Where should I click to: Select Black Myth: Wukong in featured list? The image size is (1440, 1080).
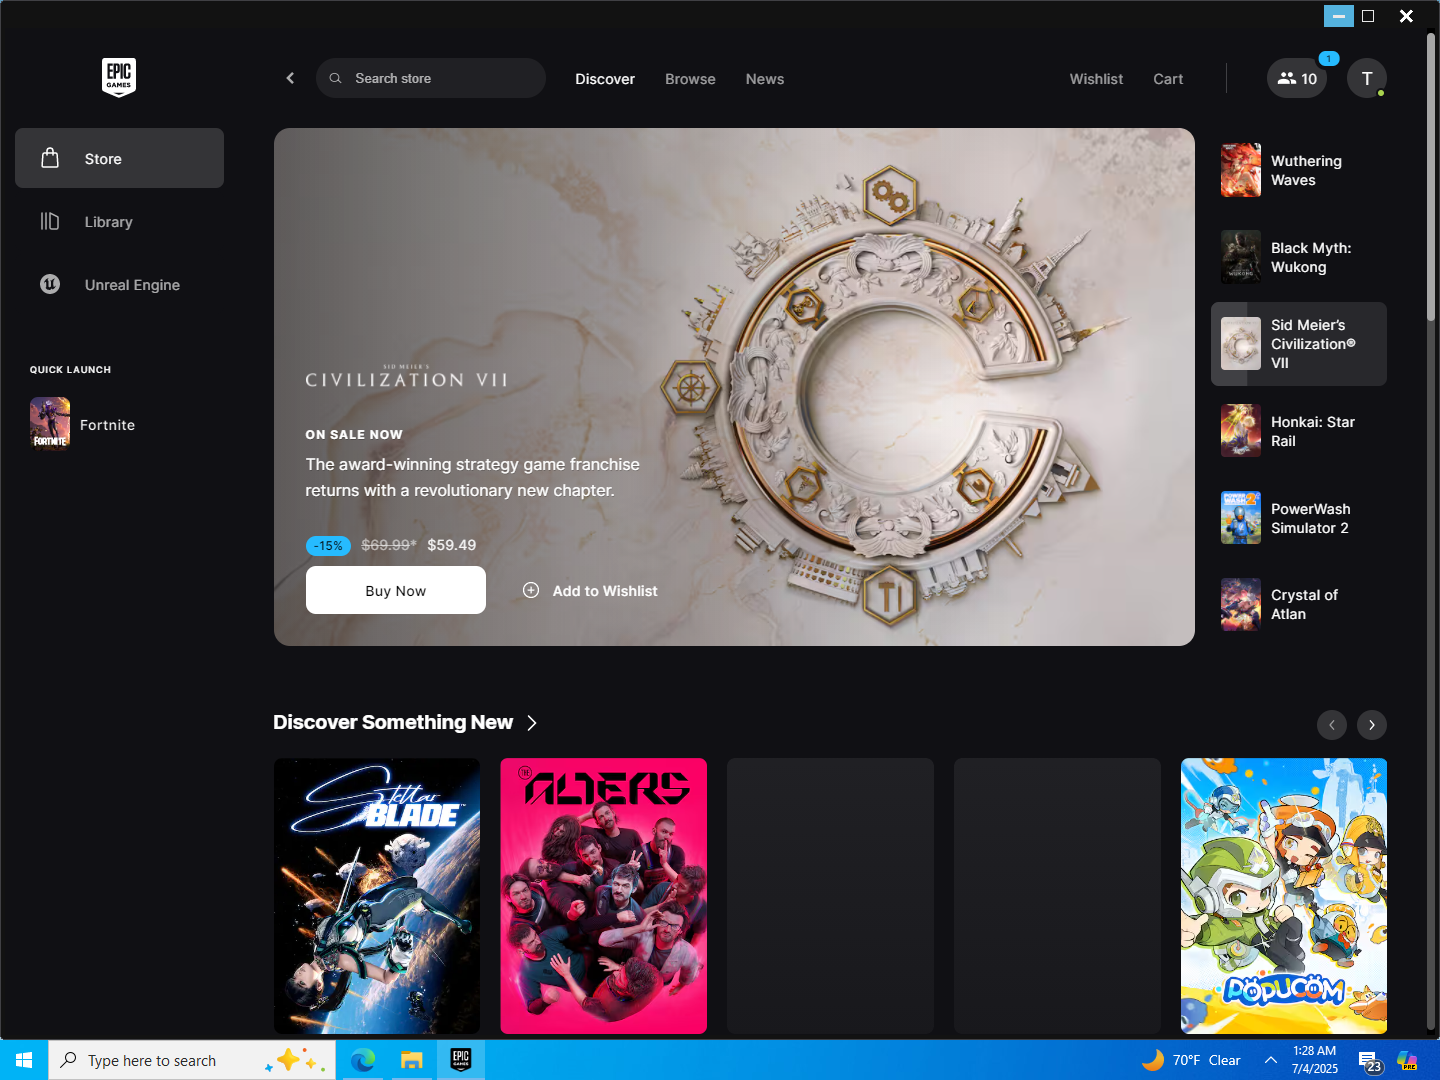(1299, 257)
